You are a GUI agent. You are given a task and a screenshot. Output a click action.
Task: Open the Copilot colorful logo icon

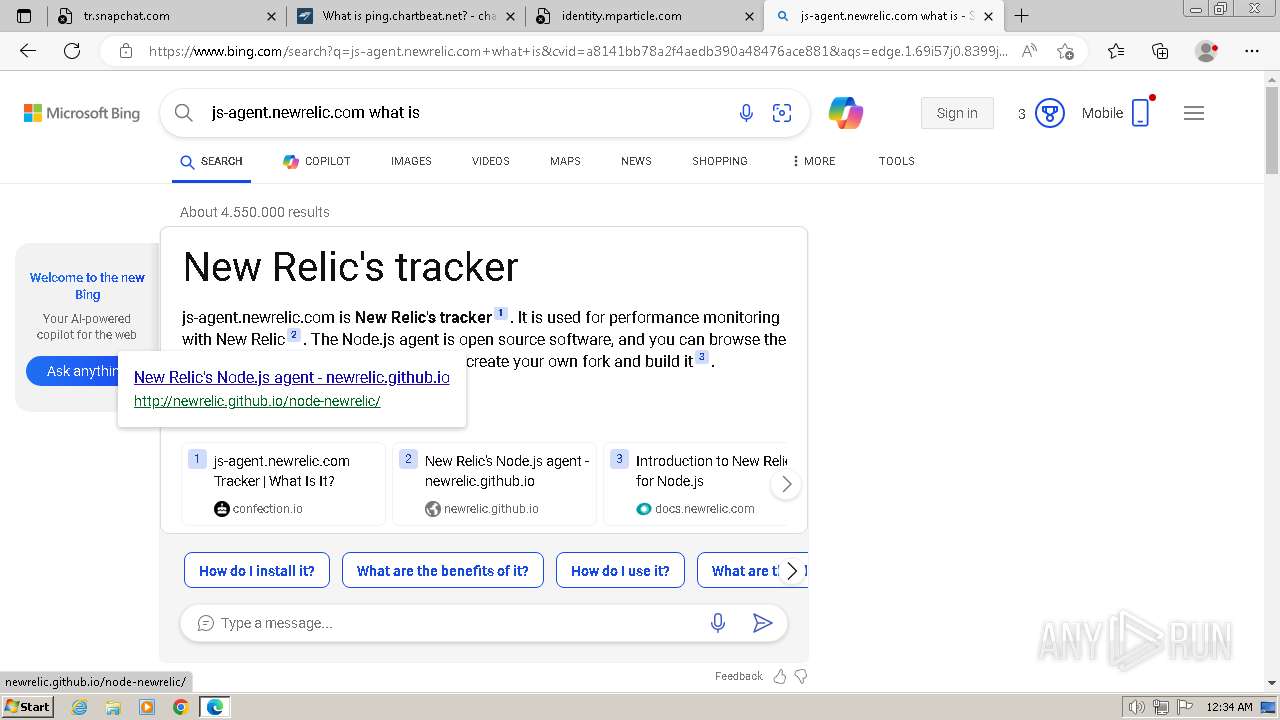tap(846, 113)
